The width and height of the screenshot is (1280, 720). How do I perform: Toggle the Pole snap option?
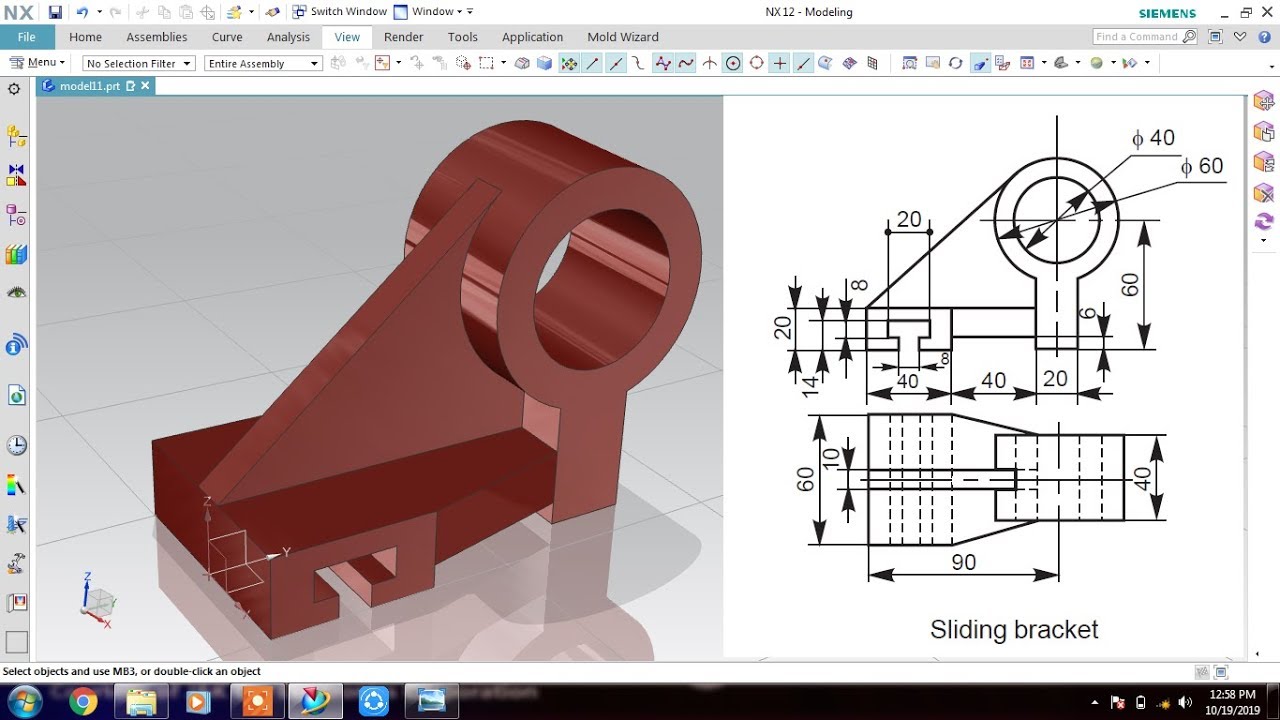coord(662,63)
